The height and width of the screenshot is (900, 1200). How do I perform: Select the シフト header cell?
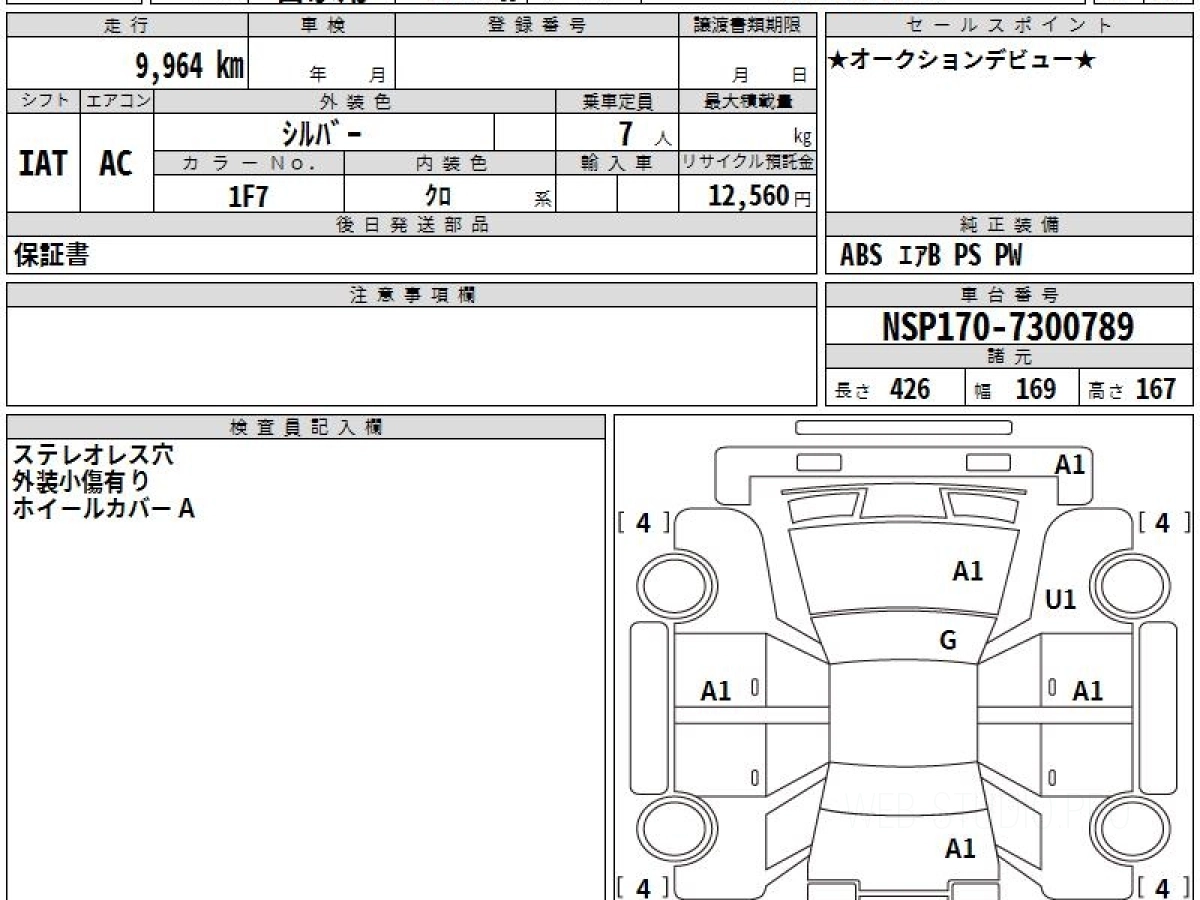pos(44,101)
